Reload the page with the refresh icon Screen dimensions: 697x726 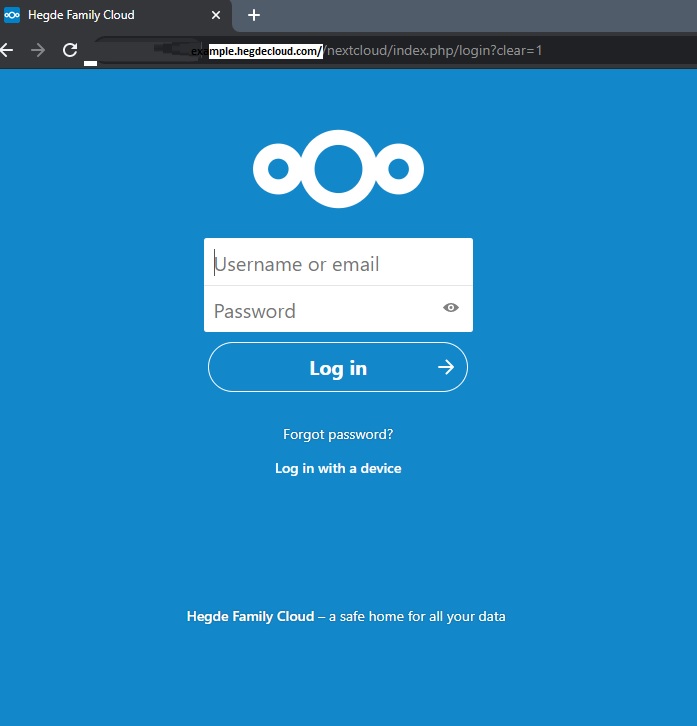point(70,50)
